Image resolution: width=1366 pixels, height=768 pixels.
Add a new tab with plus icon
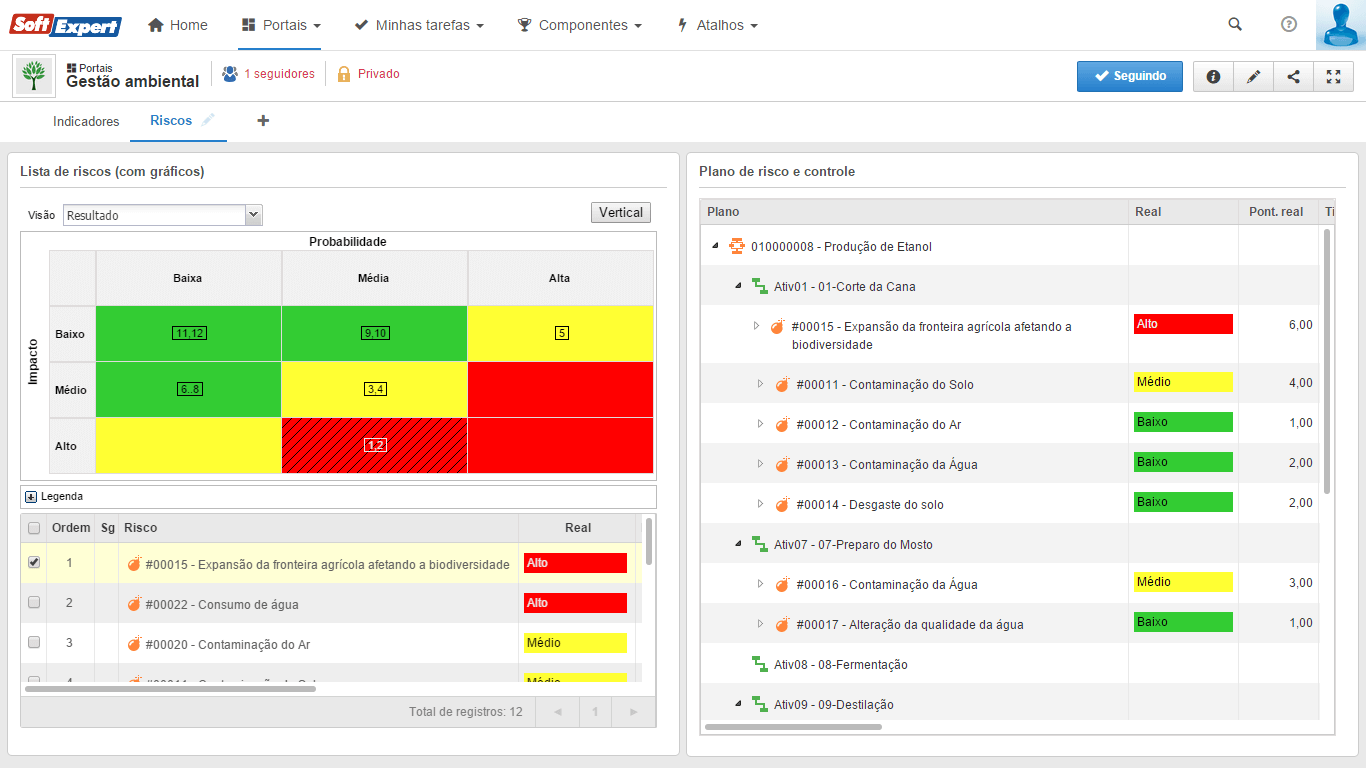point(263,121)
